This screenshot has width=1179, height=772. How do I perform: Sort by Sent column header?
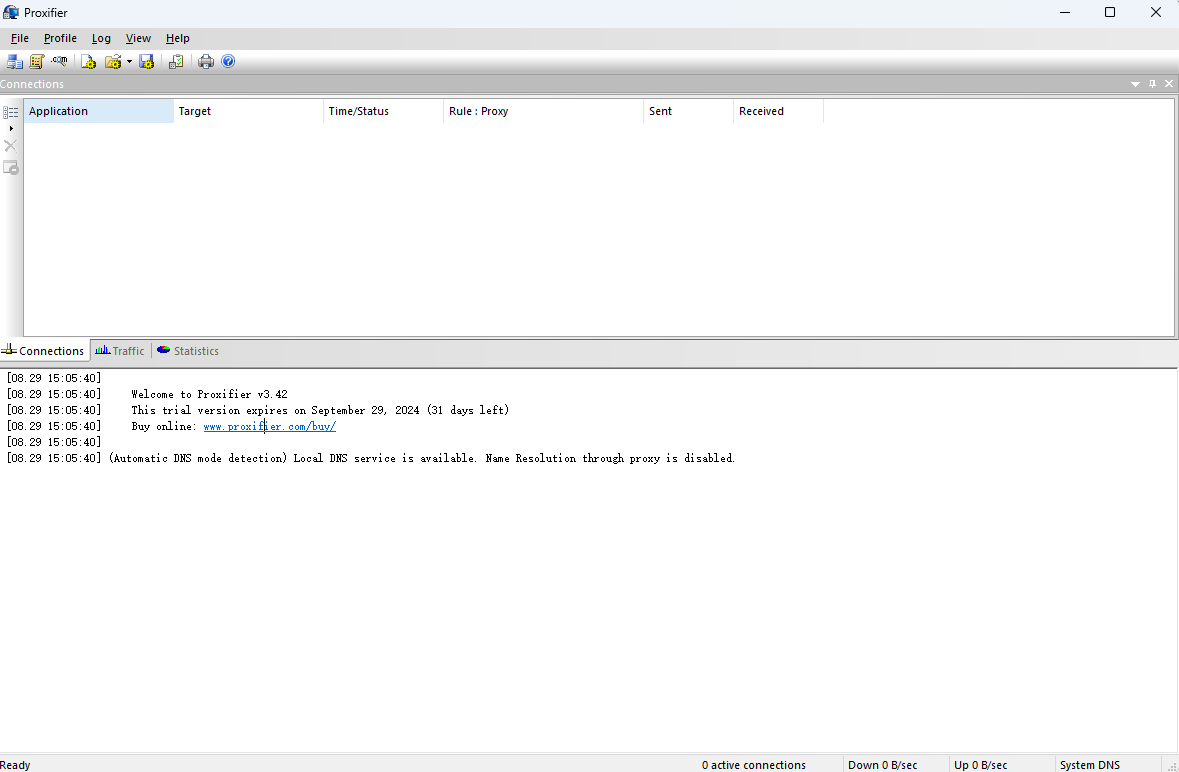point(689,111)
